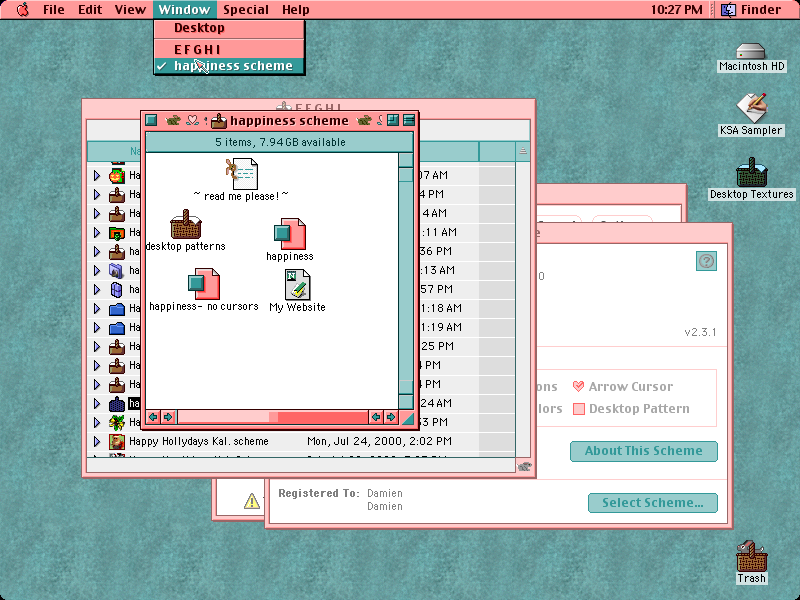
Task: Select the 'desktop patterns' basket folder
Action: click(x=186, y=224)
